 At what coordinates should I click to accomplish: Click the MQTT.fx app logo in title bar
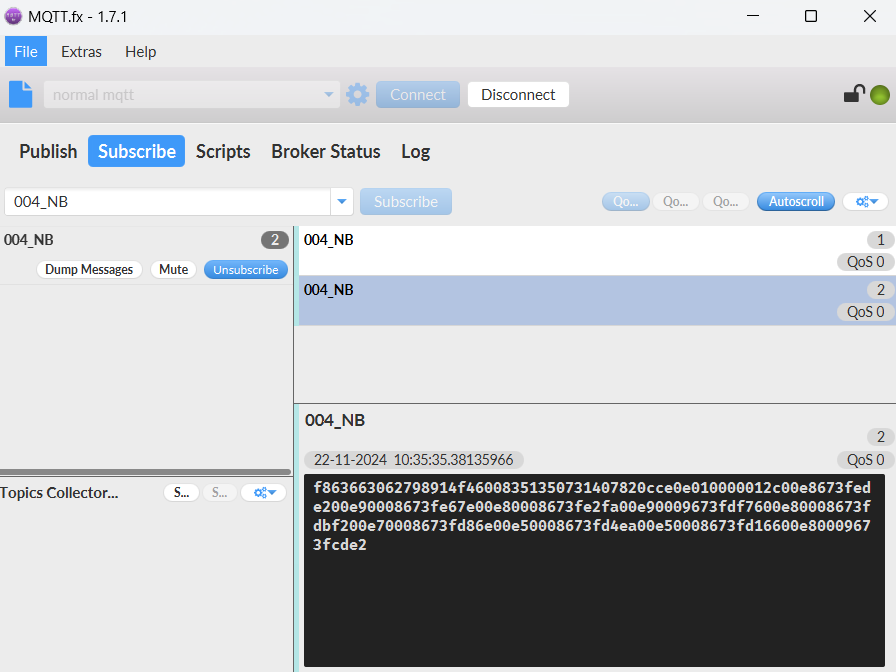[x=13, y=16]
